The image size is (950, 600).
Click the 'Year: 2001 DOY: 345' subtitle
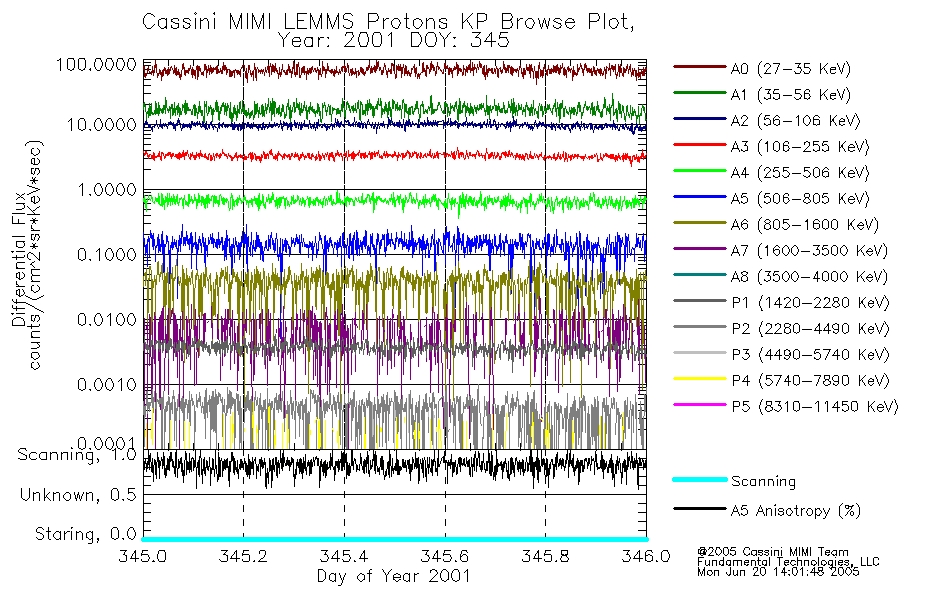(x=394, y=41)
